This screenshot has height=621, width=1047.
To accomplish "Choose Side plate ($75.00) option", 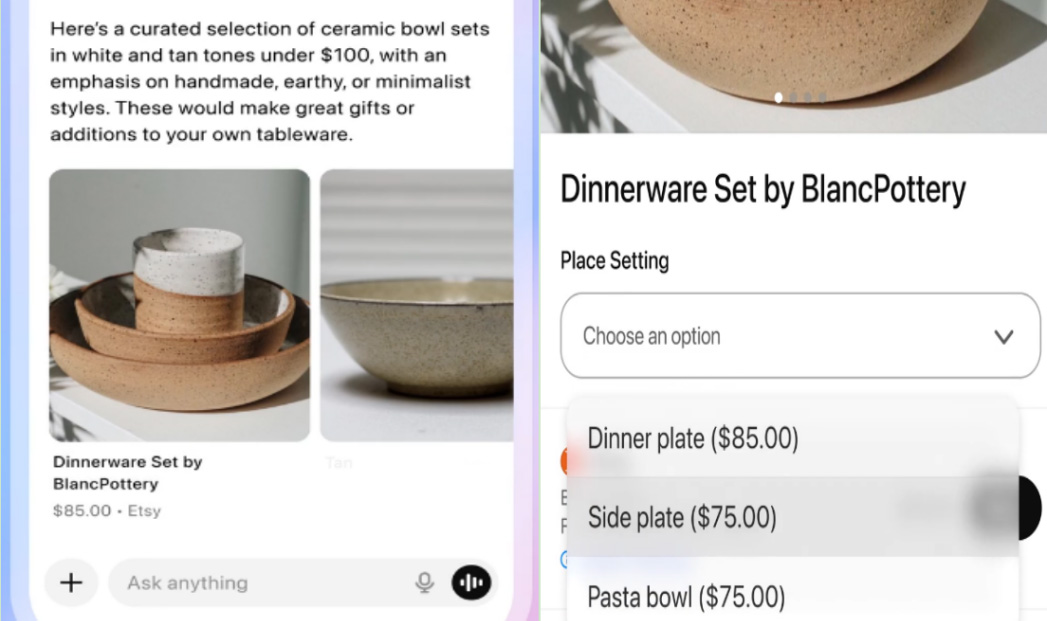I will click(682, 517).
